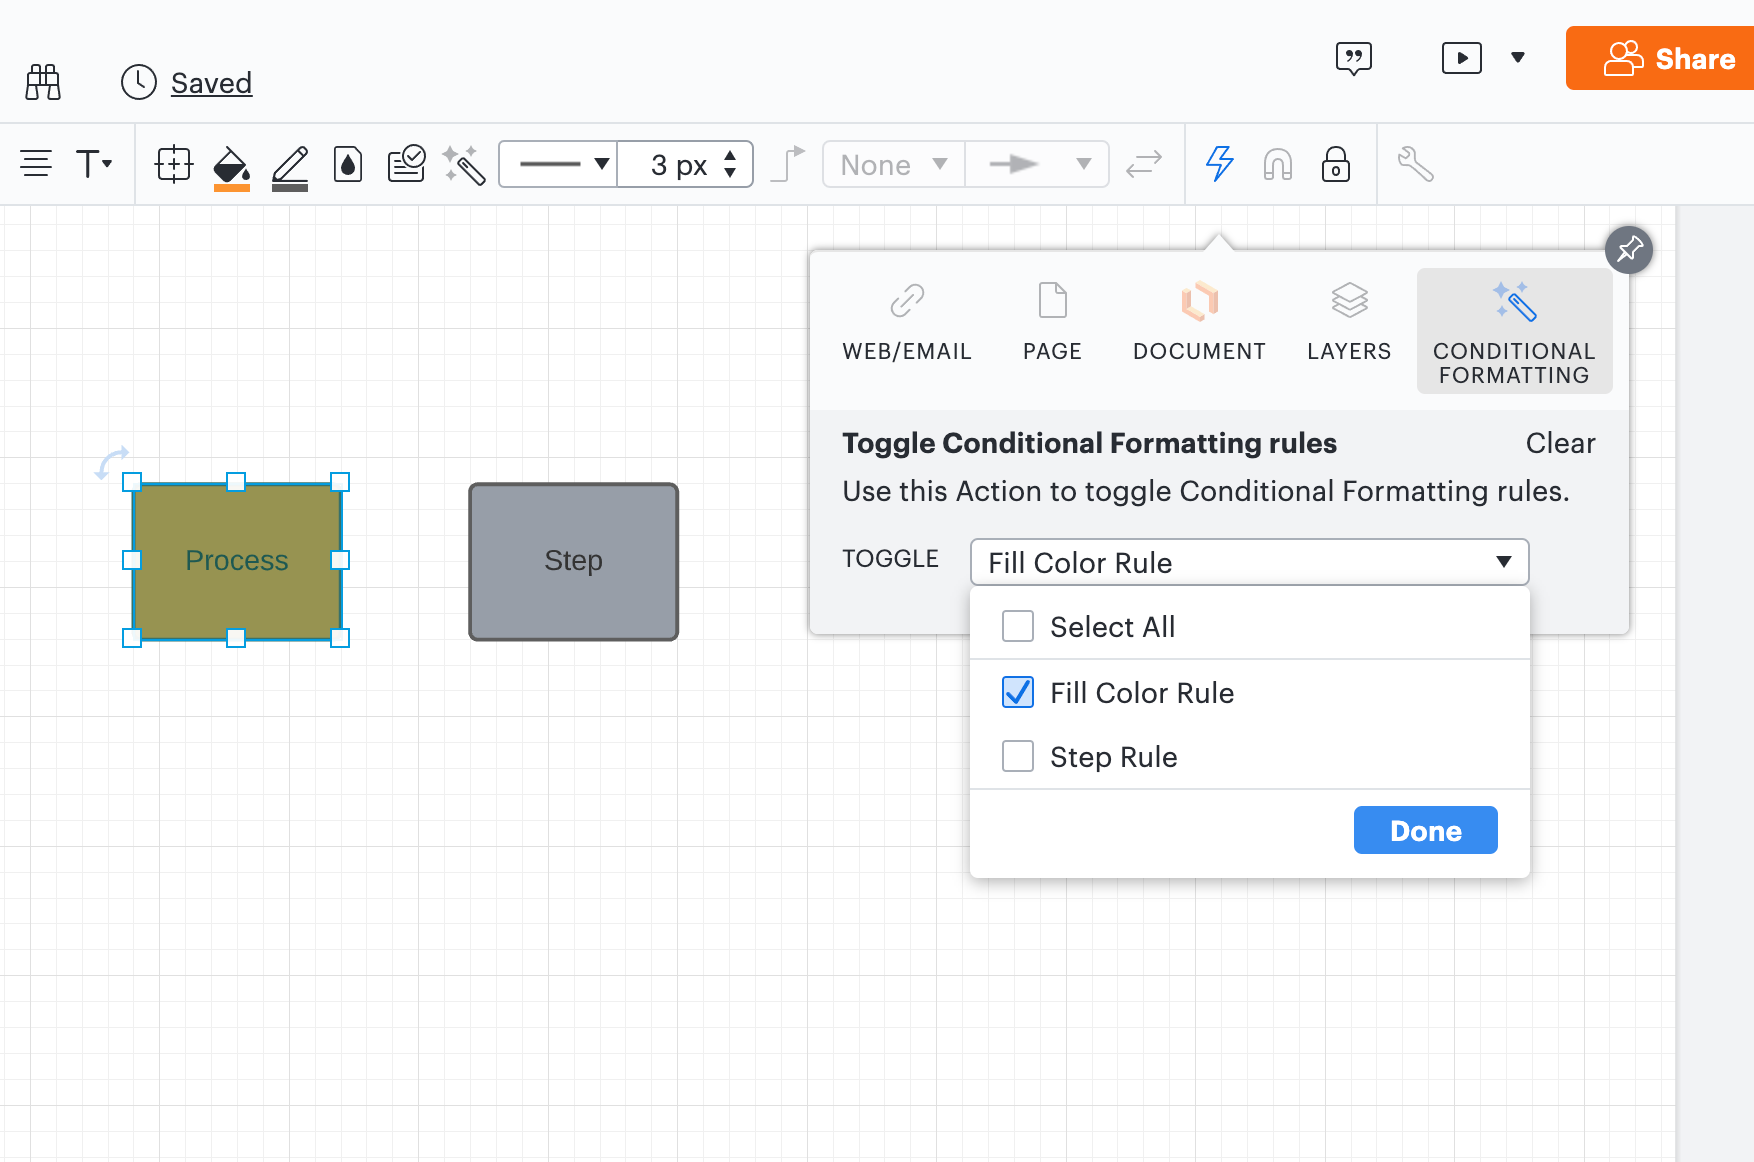
Task: Open the binoculars find icon
Action: click(x=43, y=82)
